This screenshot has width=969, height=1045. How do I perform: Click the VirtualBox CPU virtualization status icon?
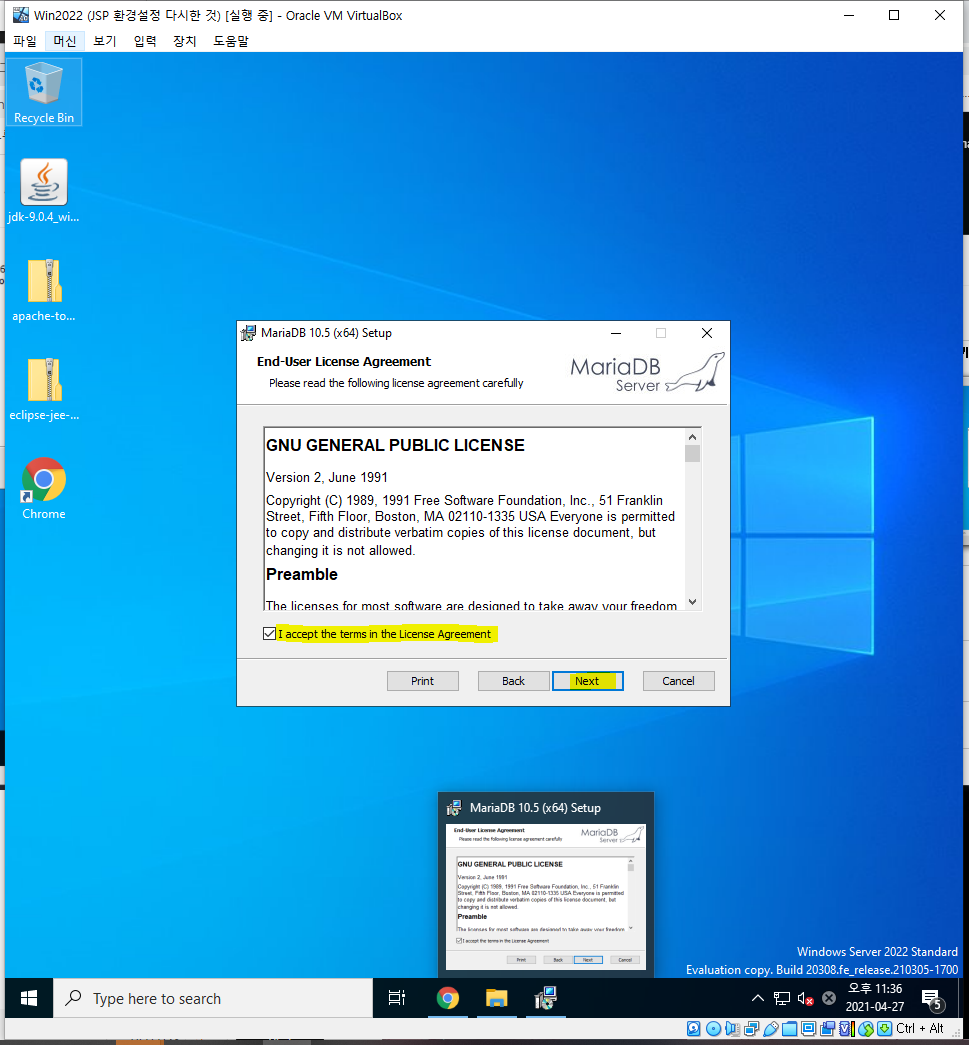click(847, 1028)
